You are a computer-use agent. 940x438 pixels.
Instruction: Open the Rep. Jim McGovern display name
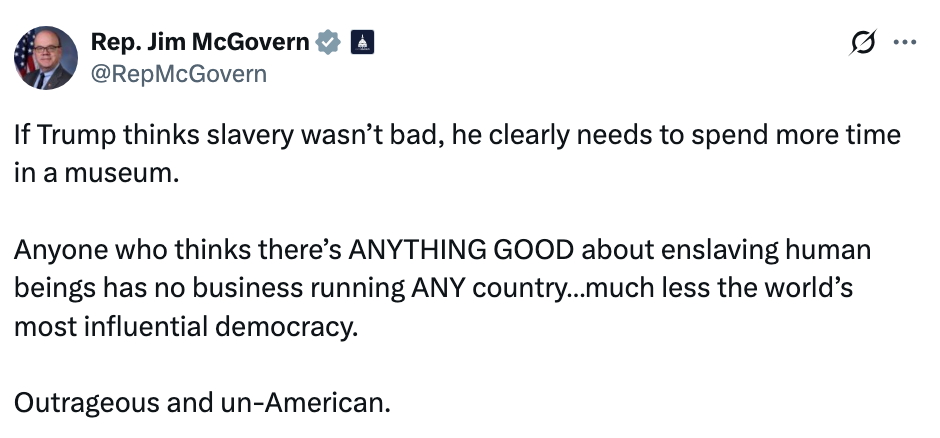200,42
